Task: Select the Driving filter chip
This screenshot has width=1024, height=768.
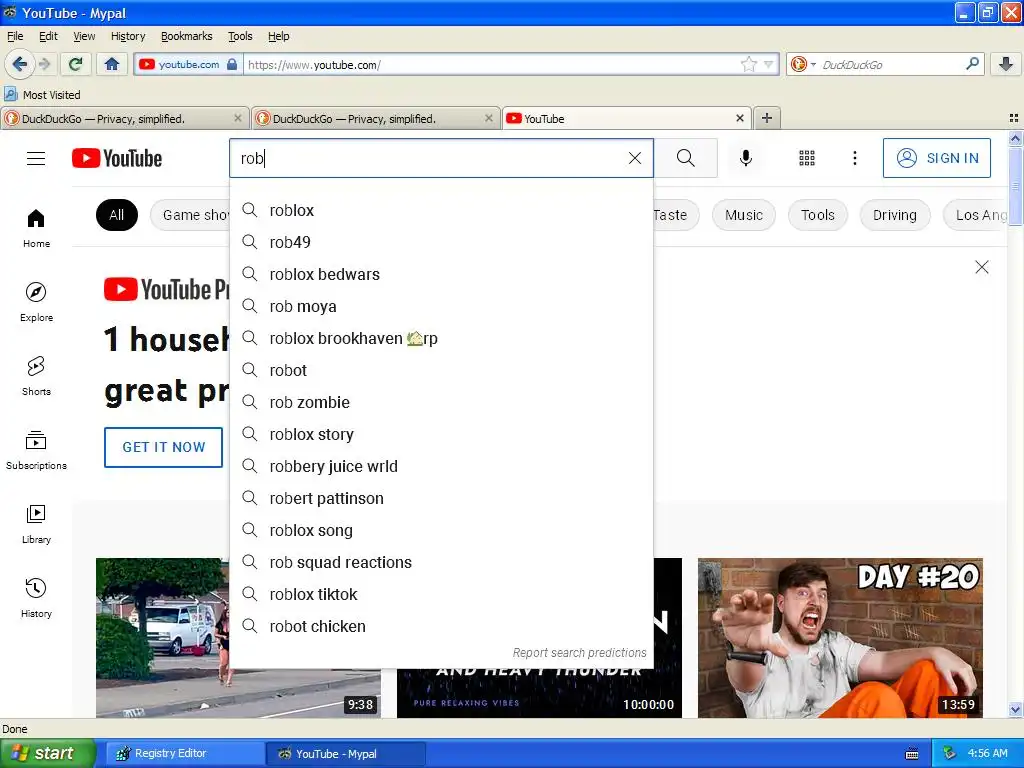Action: click(895, 215)
